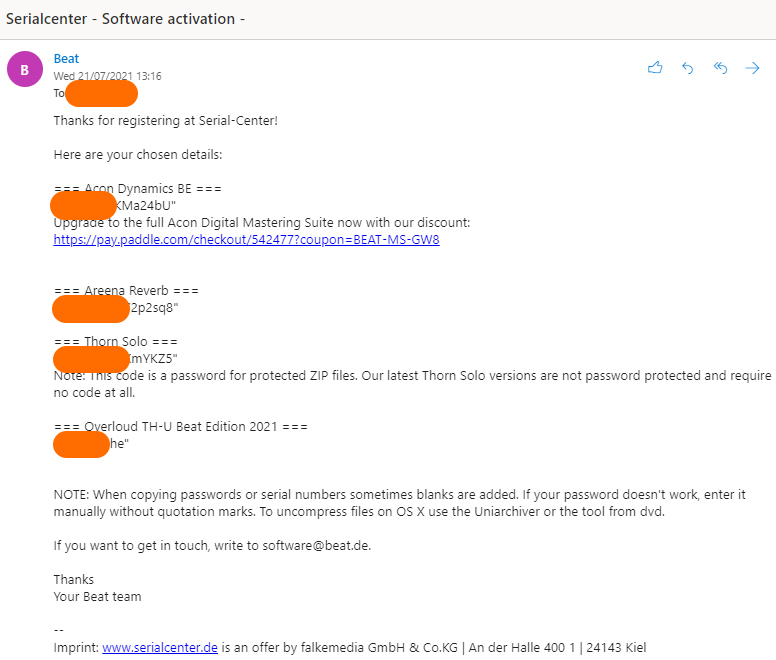Open the sender name Beat
Image resolution: width=776 pixels, height=660 pixels.
66,59
